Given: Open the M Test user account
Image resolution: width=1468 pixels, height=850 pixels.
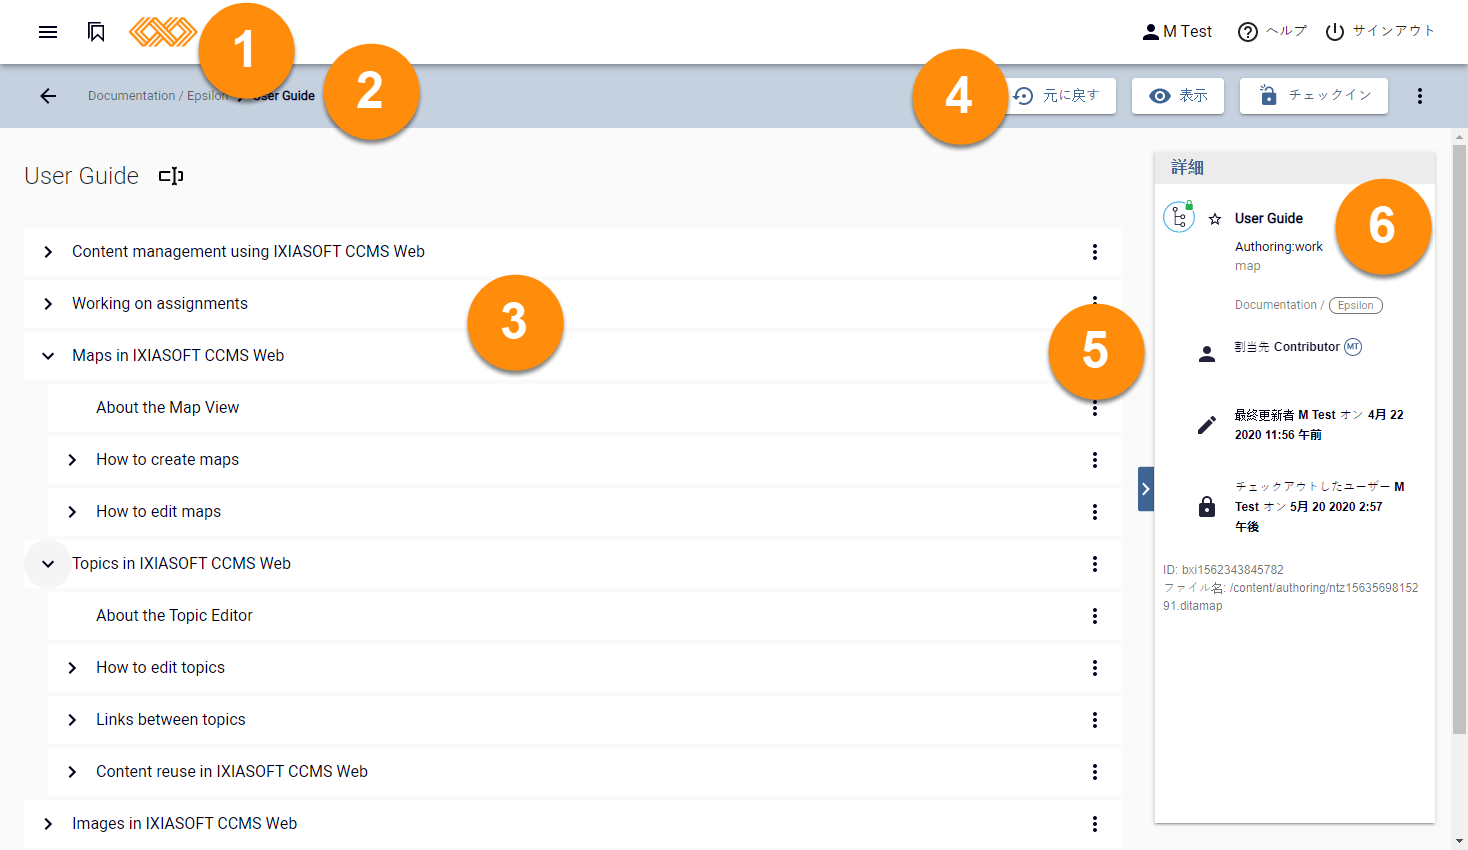Looking at the screenshot, I should click(1177, 32).
